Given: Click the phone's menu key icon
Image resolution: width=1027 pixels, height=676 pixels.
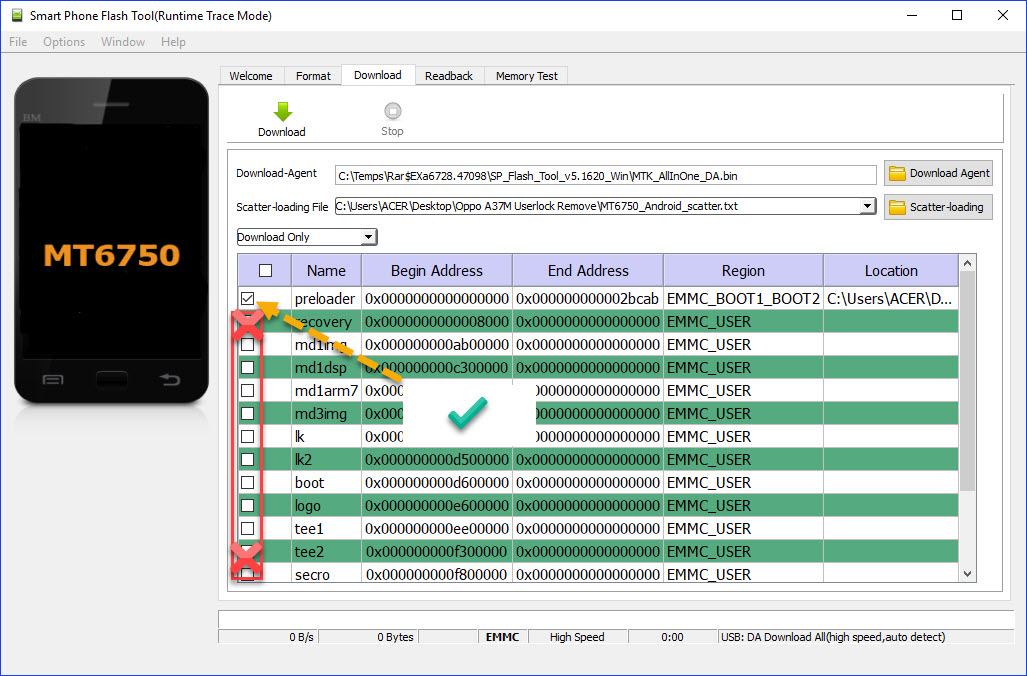Looking at the screenshot, I should (53, 380).
